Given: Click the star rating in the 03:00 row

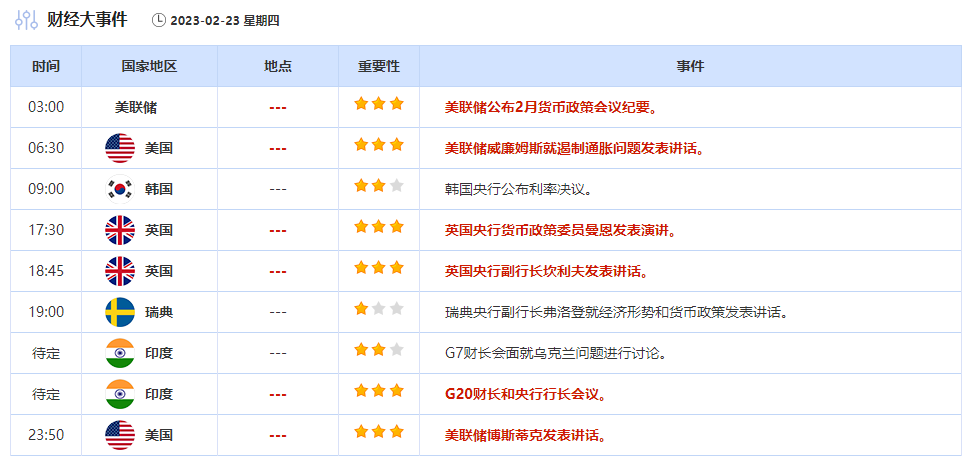Looking at the screenshot, I should 379,104.
